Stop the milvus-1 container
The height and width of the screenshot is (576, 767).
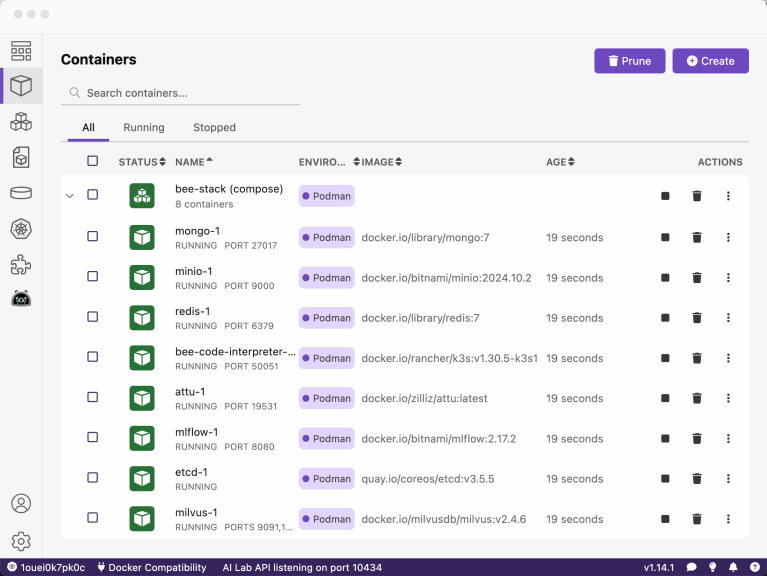pos(665,519)
